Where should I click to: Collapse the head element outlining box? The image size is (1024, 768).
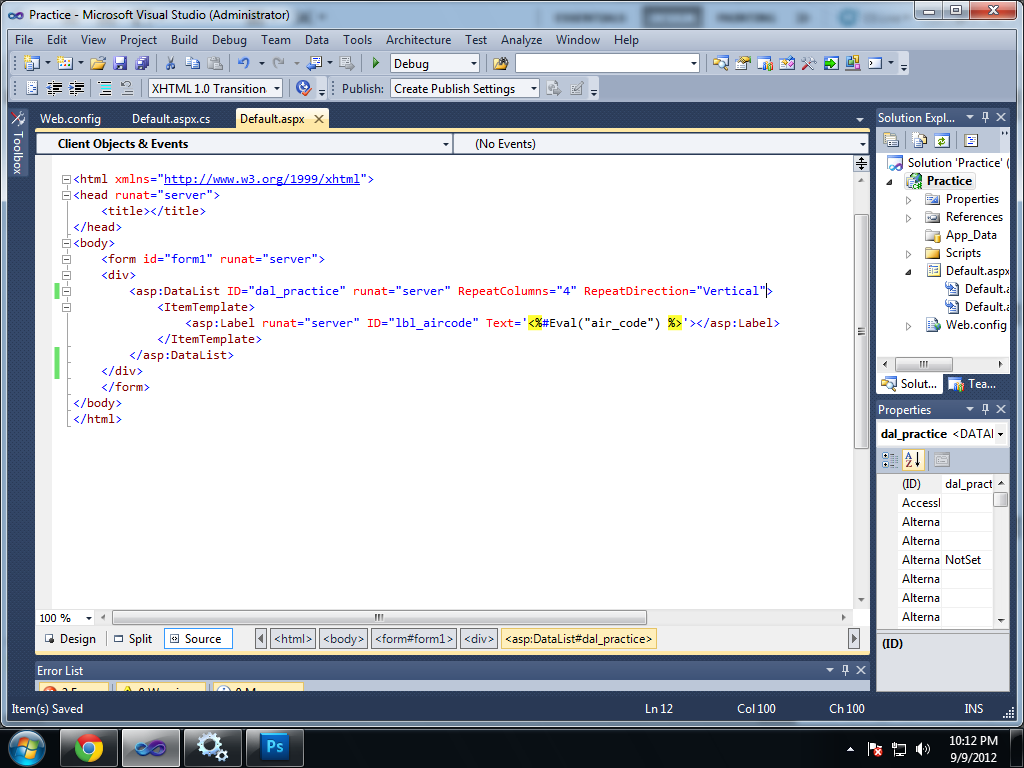pyautogui.click(x=66, y=195)
